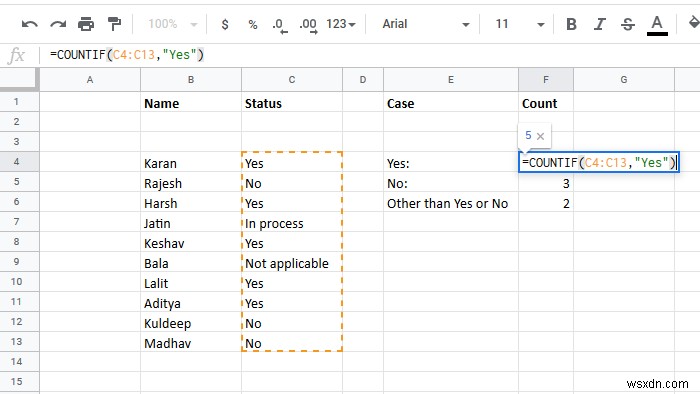Format as percent with the % button
Screen dimensions: 700x394
[253, 25]
